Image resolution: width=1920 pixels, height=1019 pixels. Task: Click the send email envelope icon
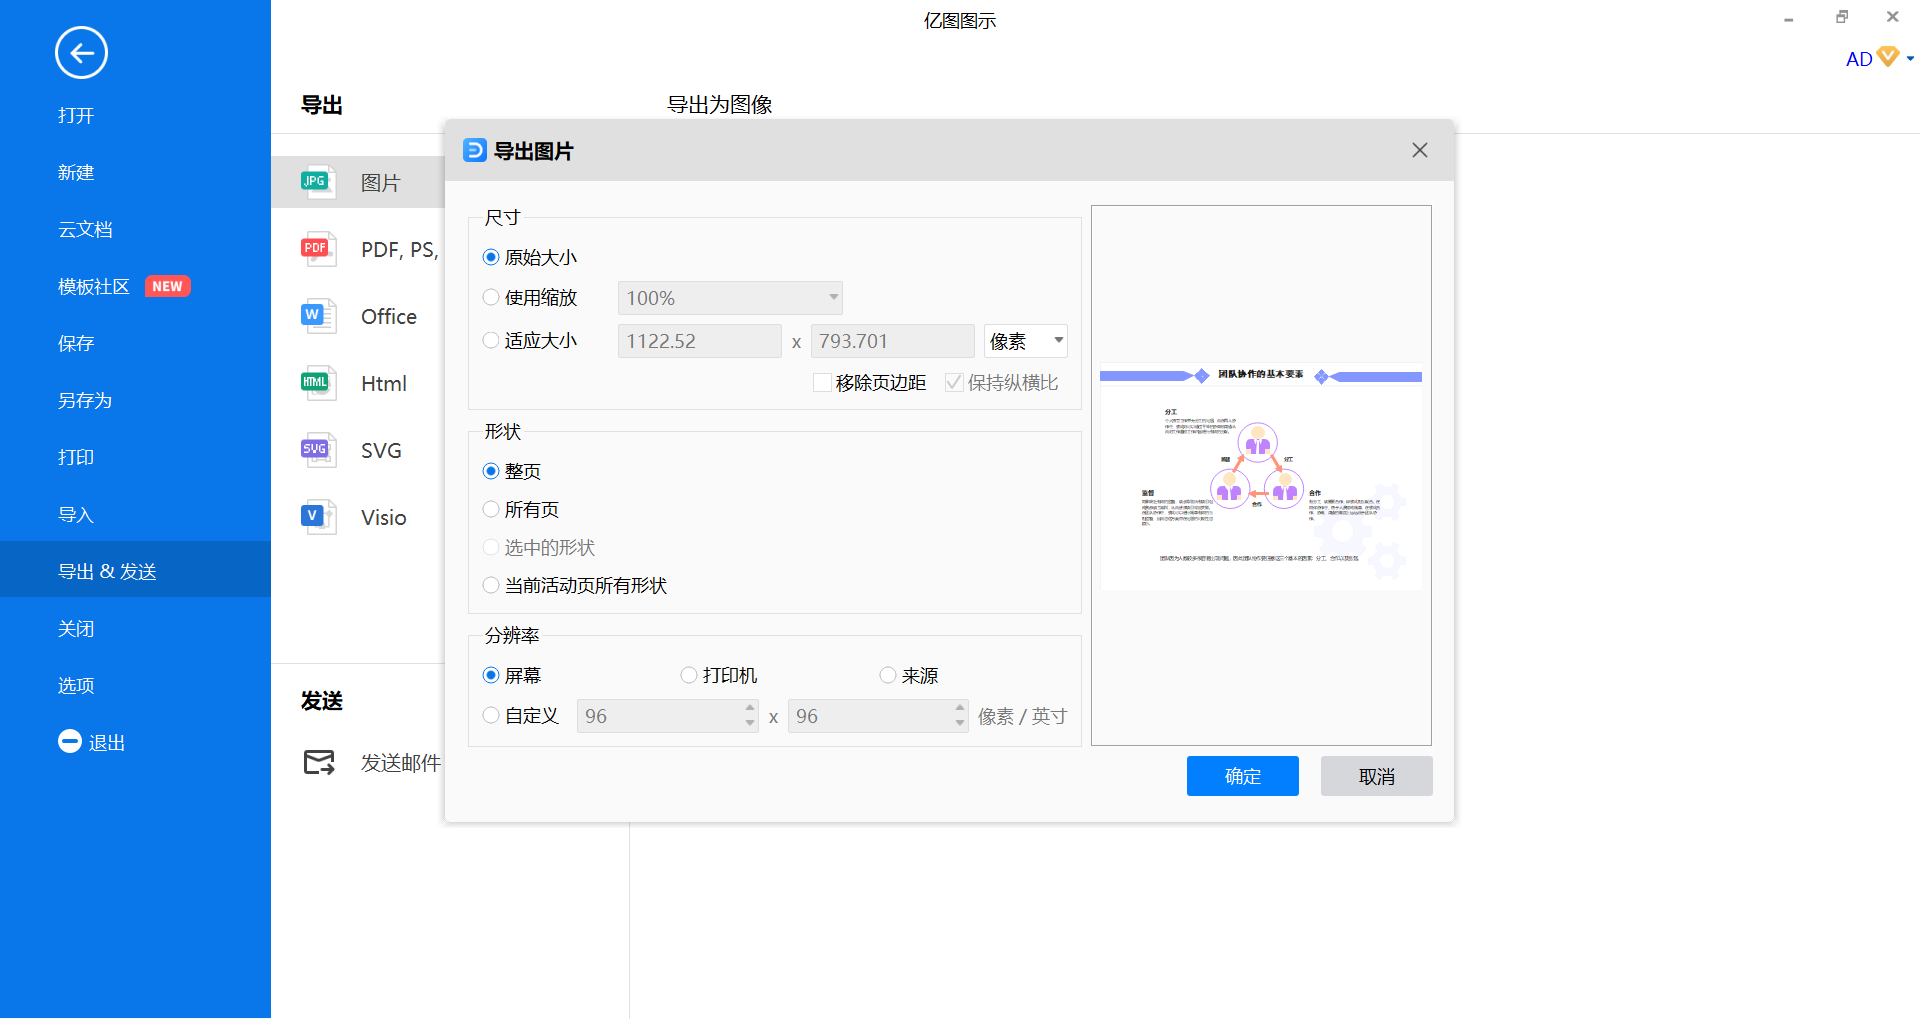pos(319,763)
